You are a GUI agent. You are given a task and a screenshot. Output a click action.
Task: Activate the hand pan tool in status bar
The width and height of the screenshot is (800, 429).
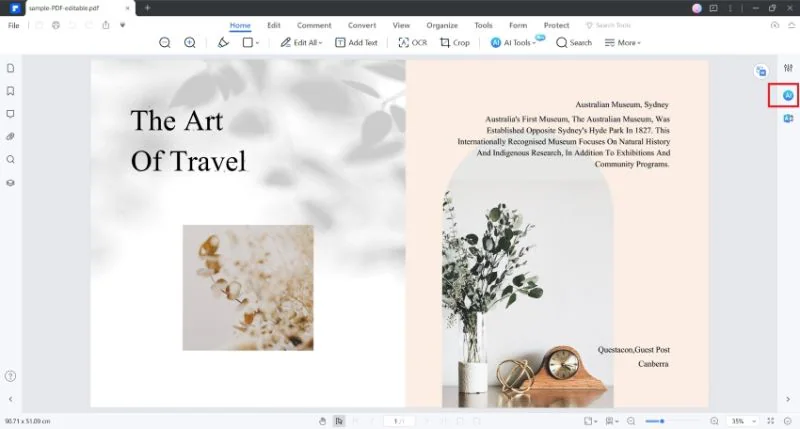click(x=322, y=421)
